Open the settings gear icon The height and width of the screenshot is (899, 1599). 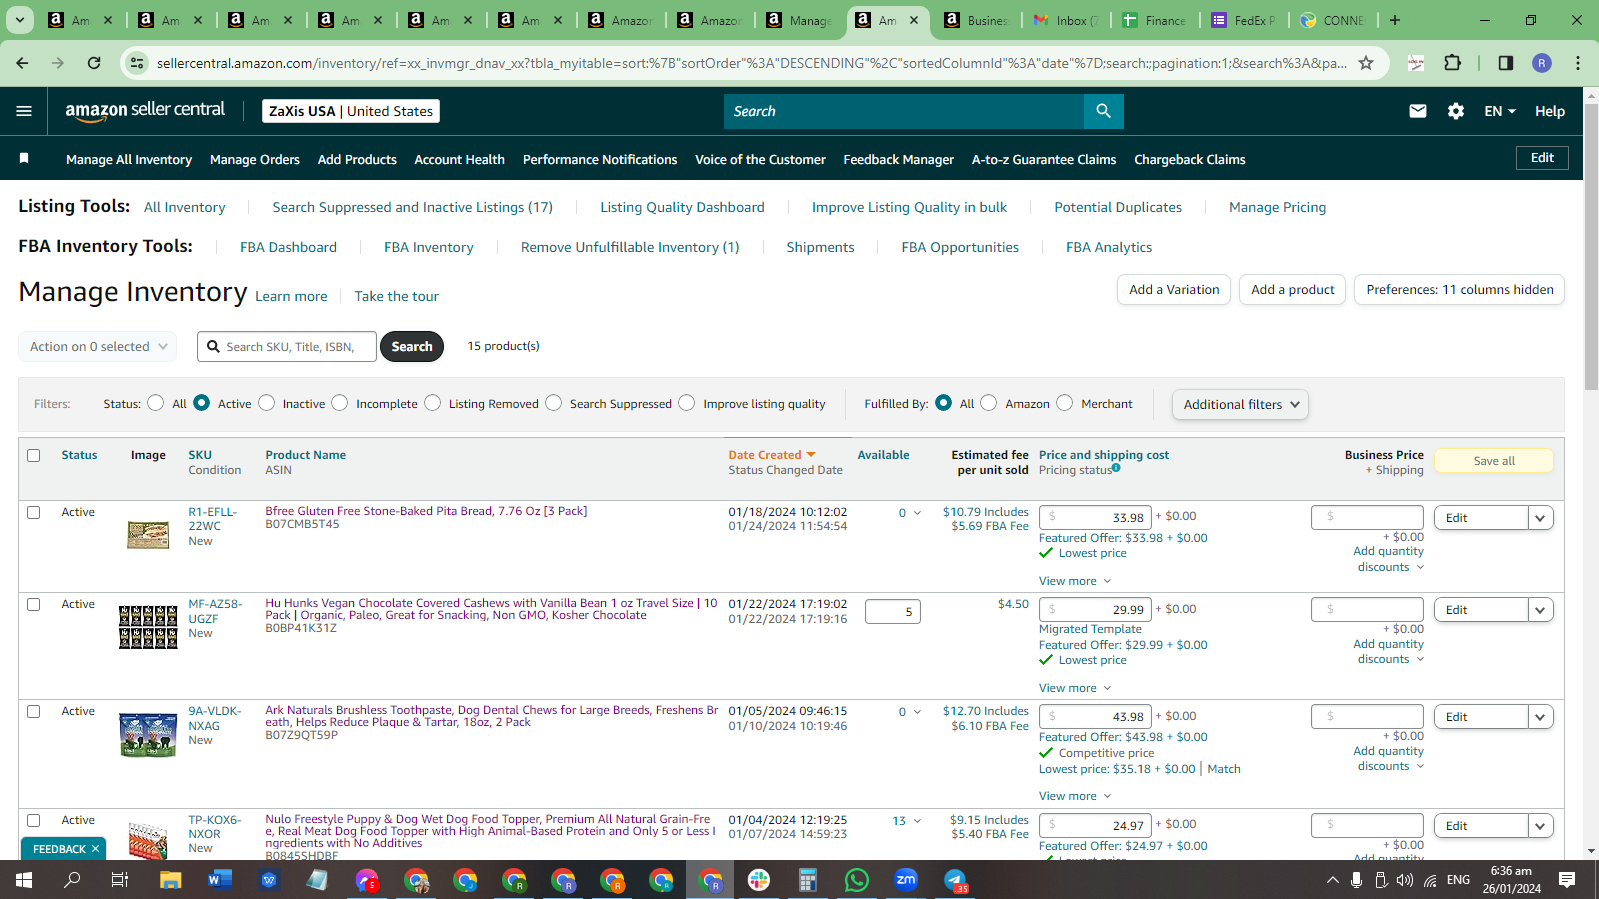pos(1456,111)
